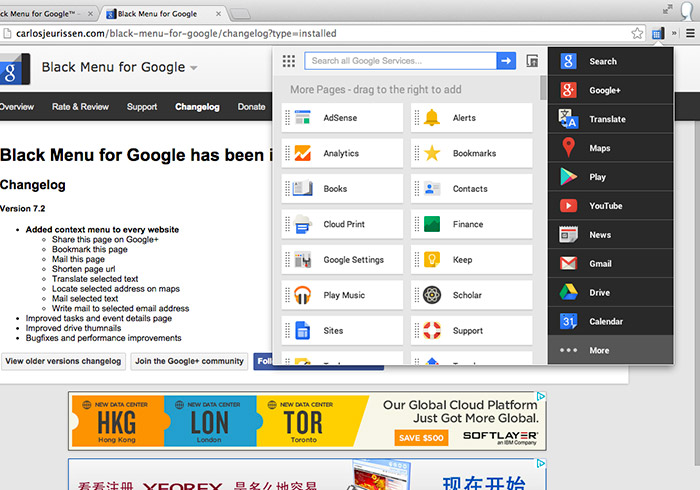700x490 pixels.
Task: Click the Finance service tile
Action: tap(471, 224)
